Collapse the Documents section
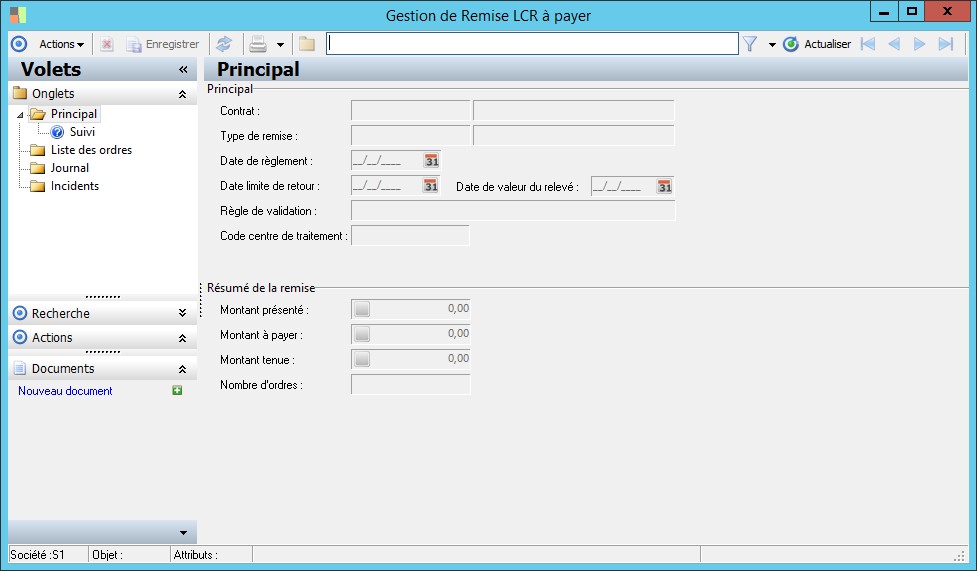Viewport: 977px width, 571px height. pyautogui.click(x=183, y=369)
